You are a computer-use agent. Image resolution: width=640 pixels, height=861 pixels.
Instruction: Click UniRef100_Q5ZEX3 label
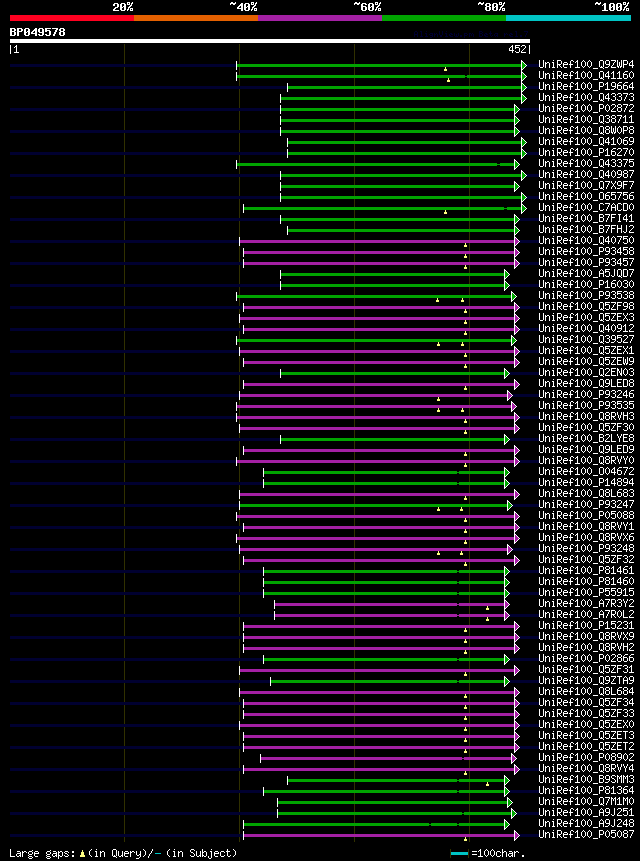pos(586,317)
